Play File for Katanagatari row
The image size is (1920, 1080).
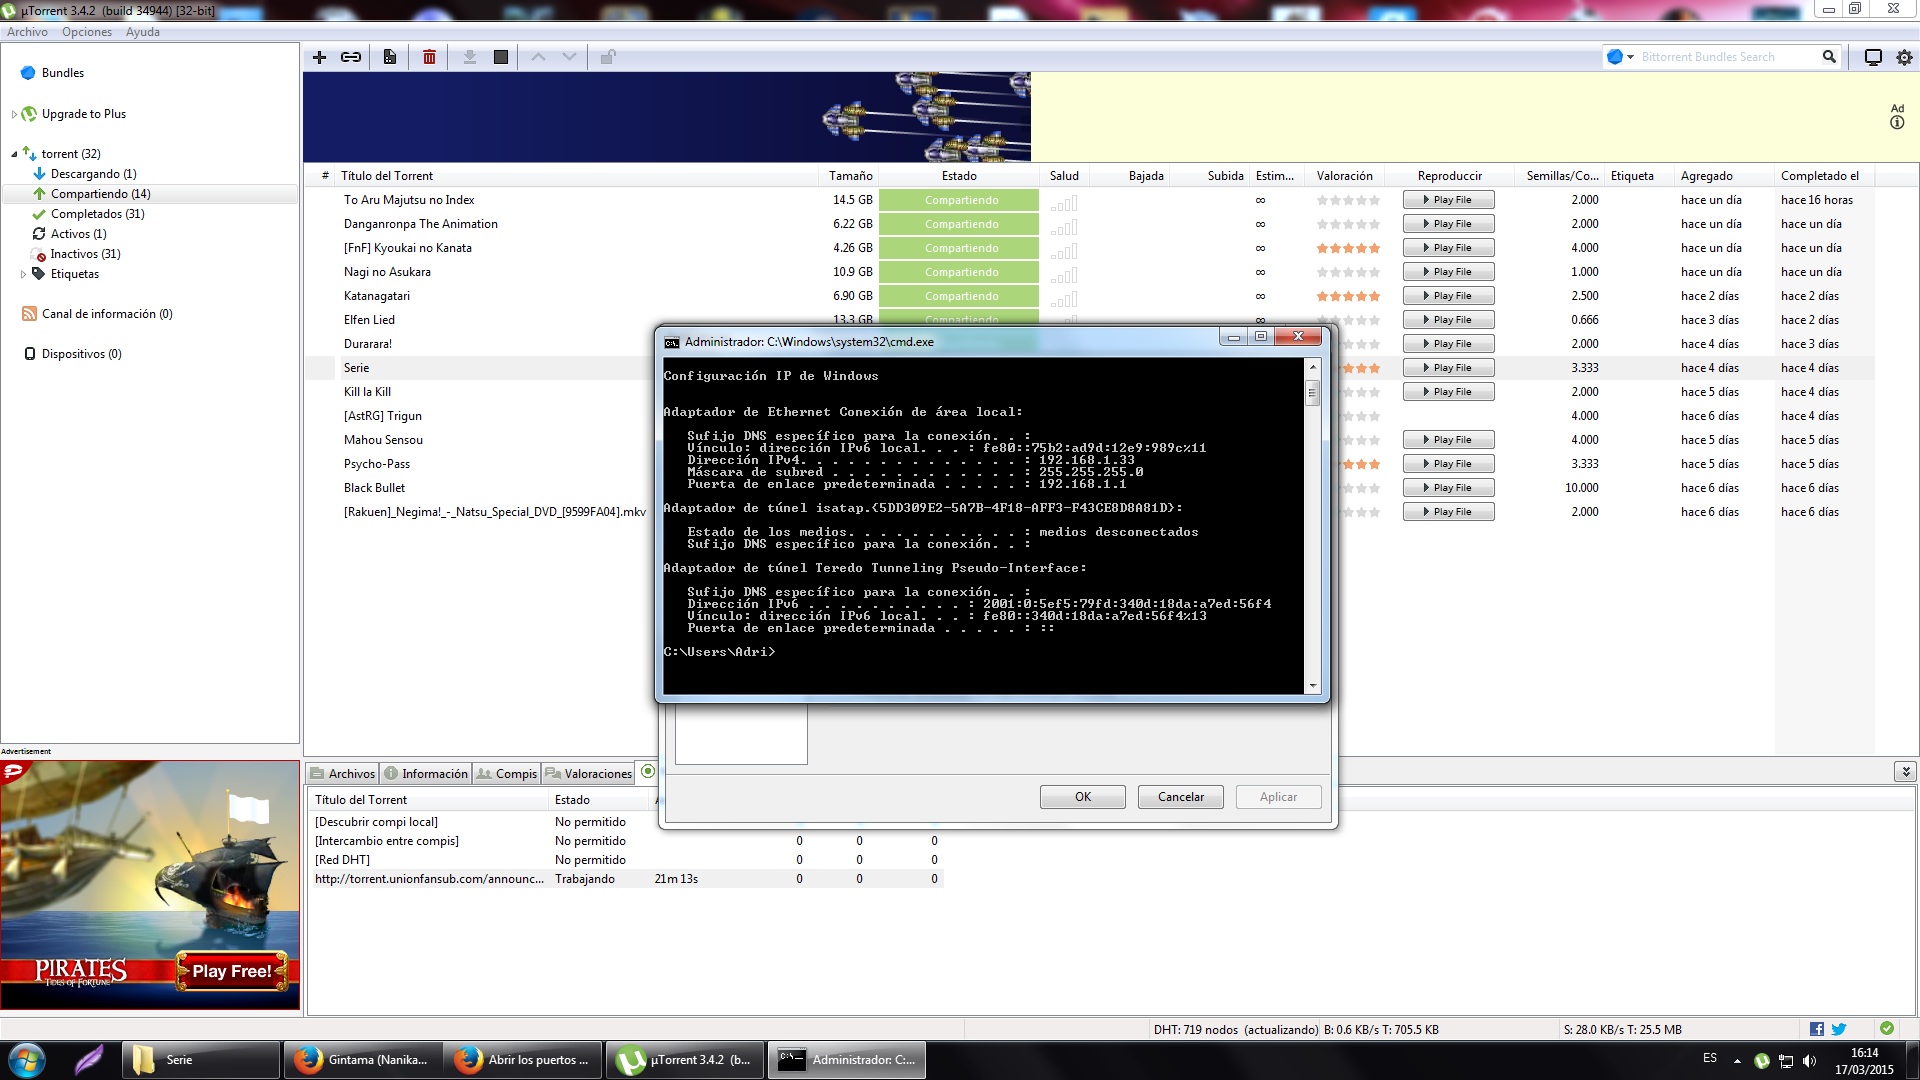pos(1448,296)
